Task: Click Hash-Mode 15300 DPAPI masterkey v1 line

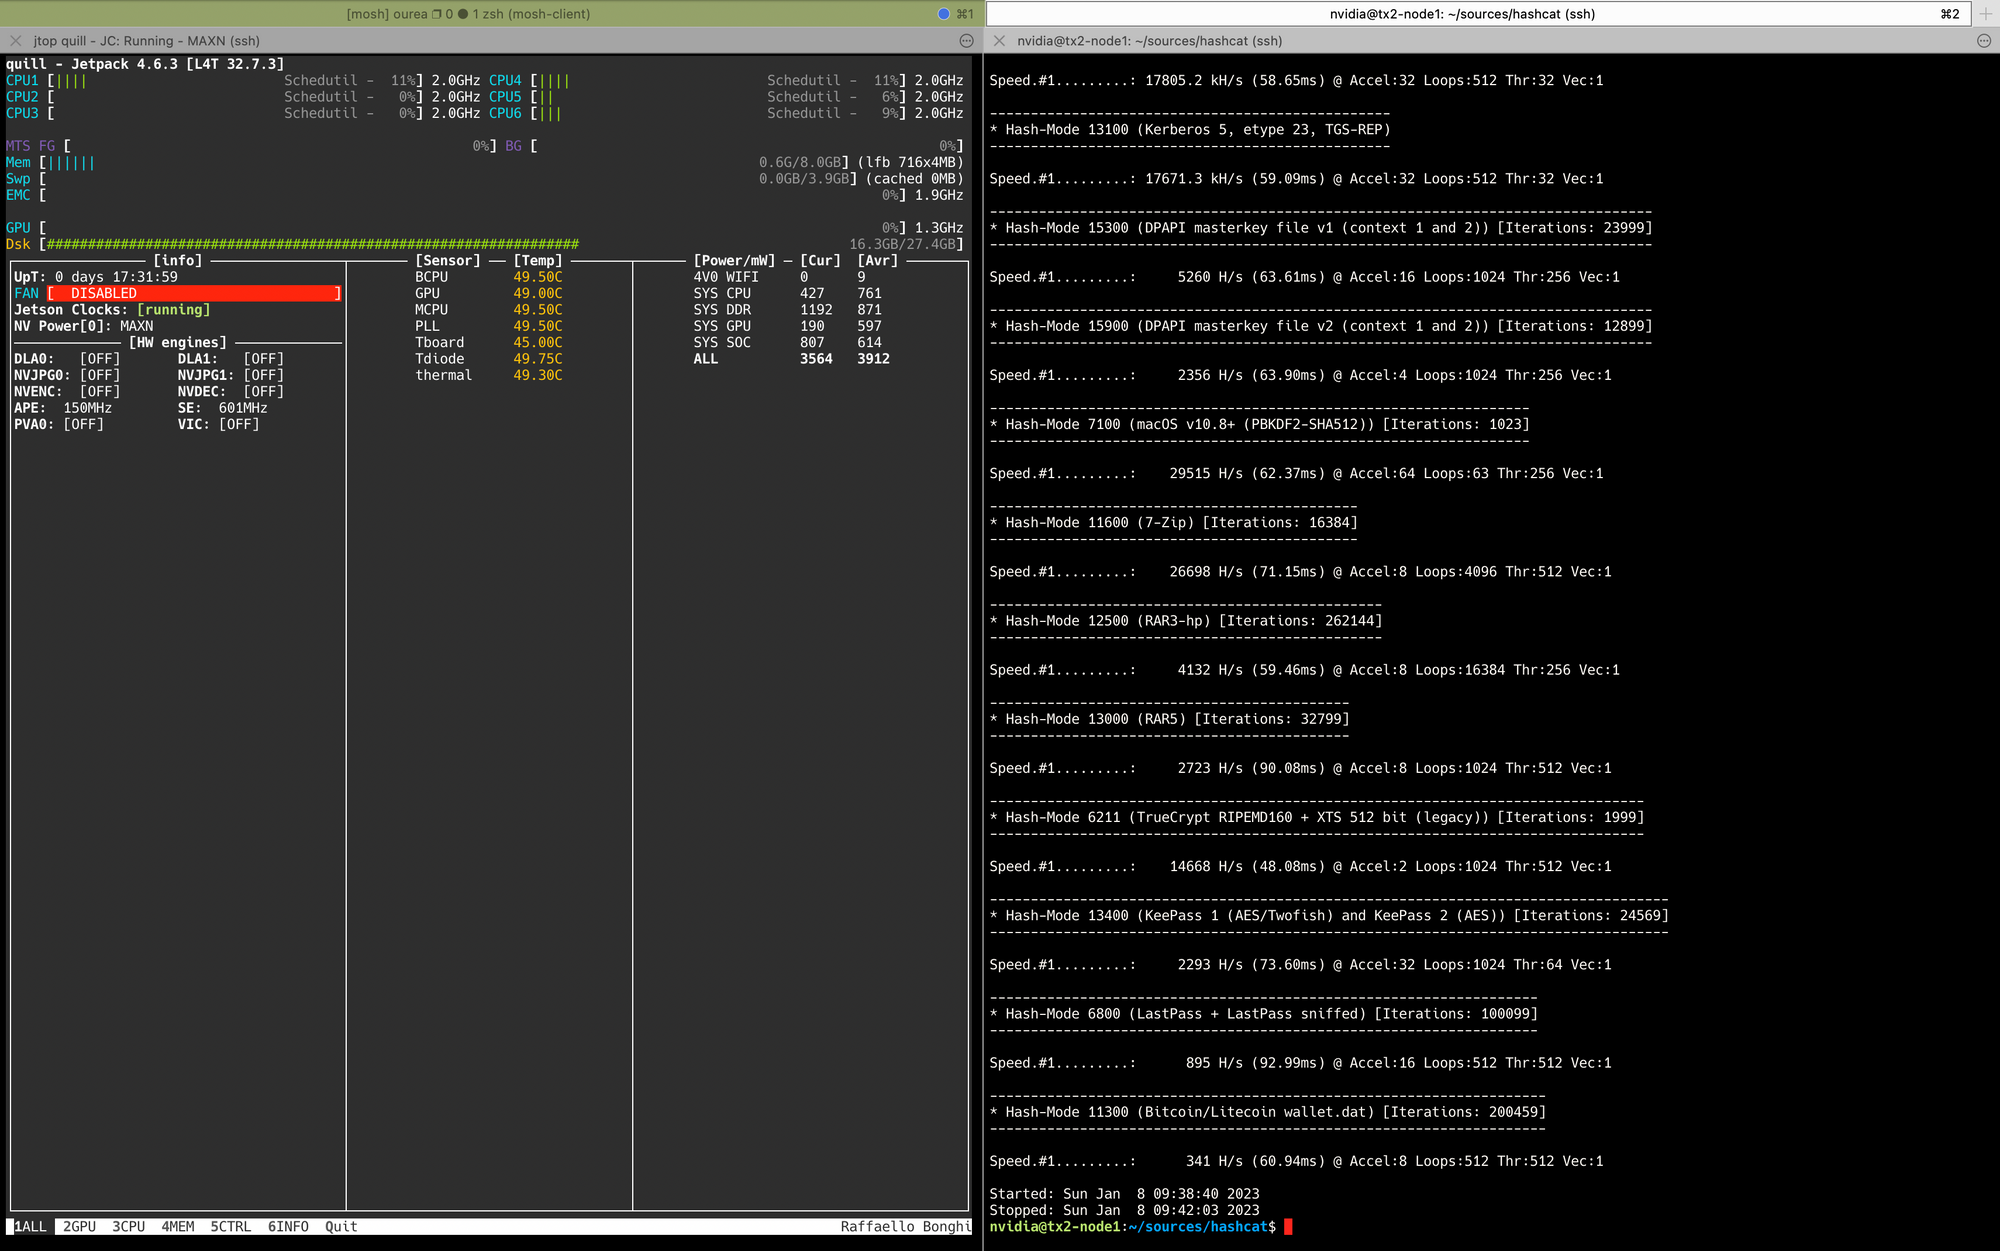Action: coord(1321,228)
